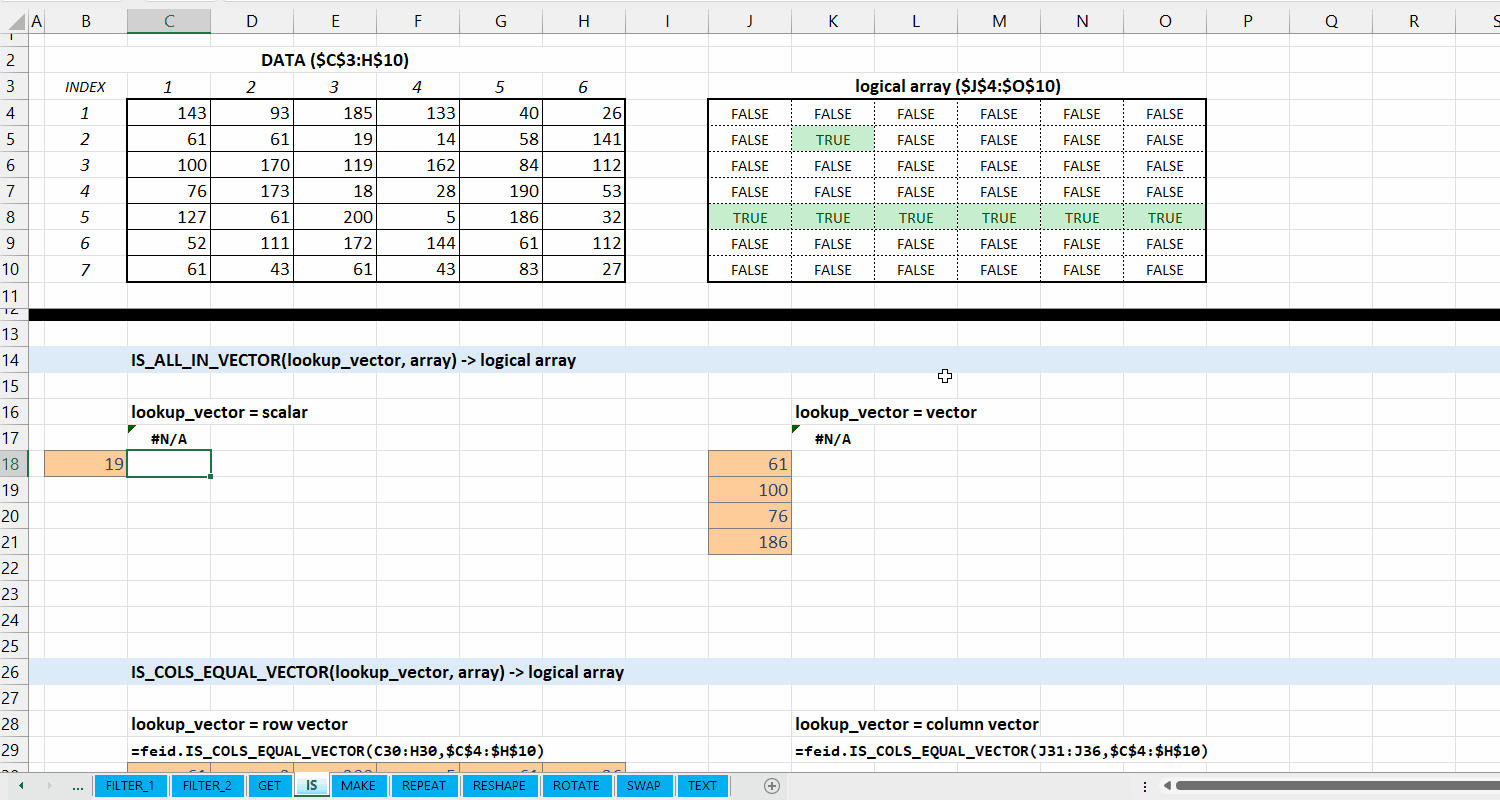Click the formula text referencing J31:J36
Image resolution: width=1500 pixels, height=800 pixels.
click(1001, 750)
